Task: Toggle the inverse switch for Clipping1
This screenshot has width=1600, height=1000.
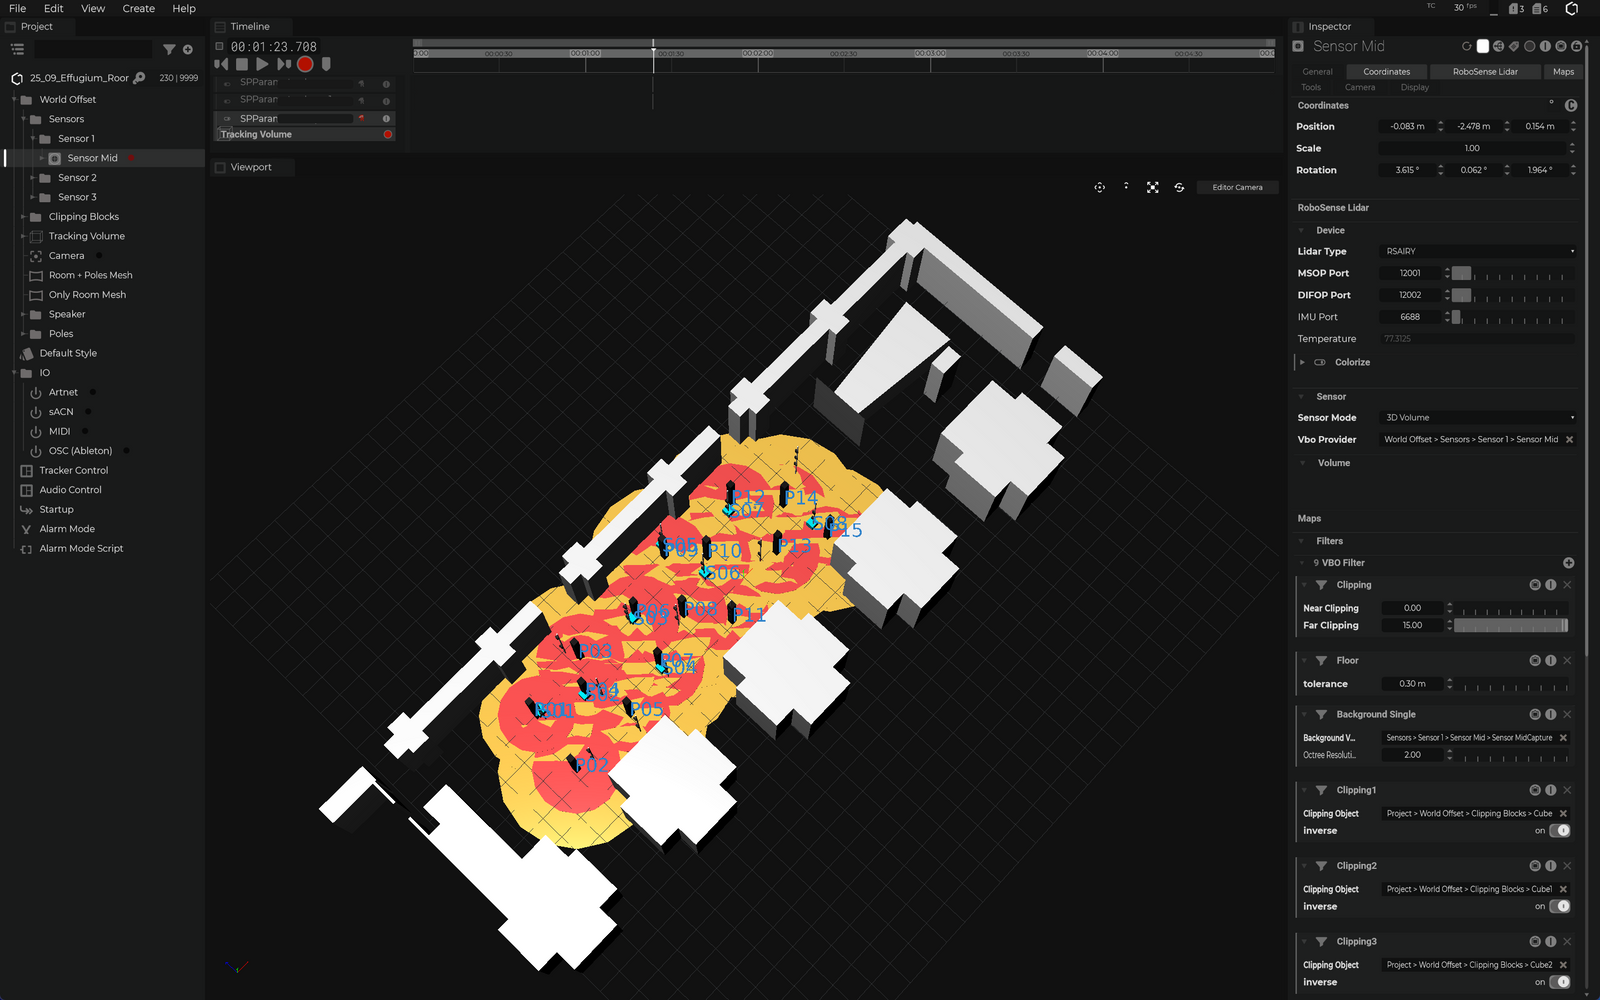Action: coord(1560,831)
